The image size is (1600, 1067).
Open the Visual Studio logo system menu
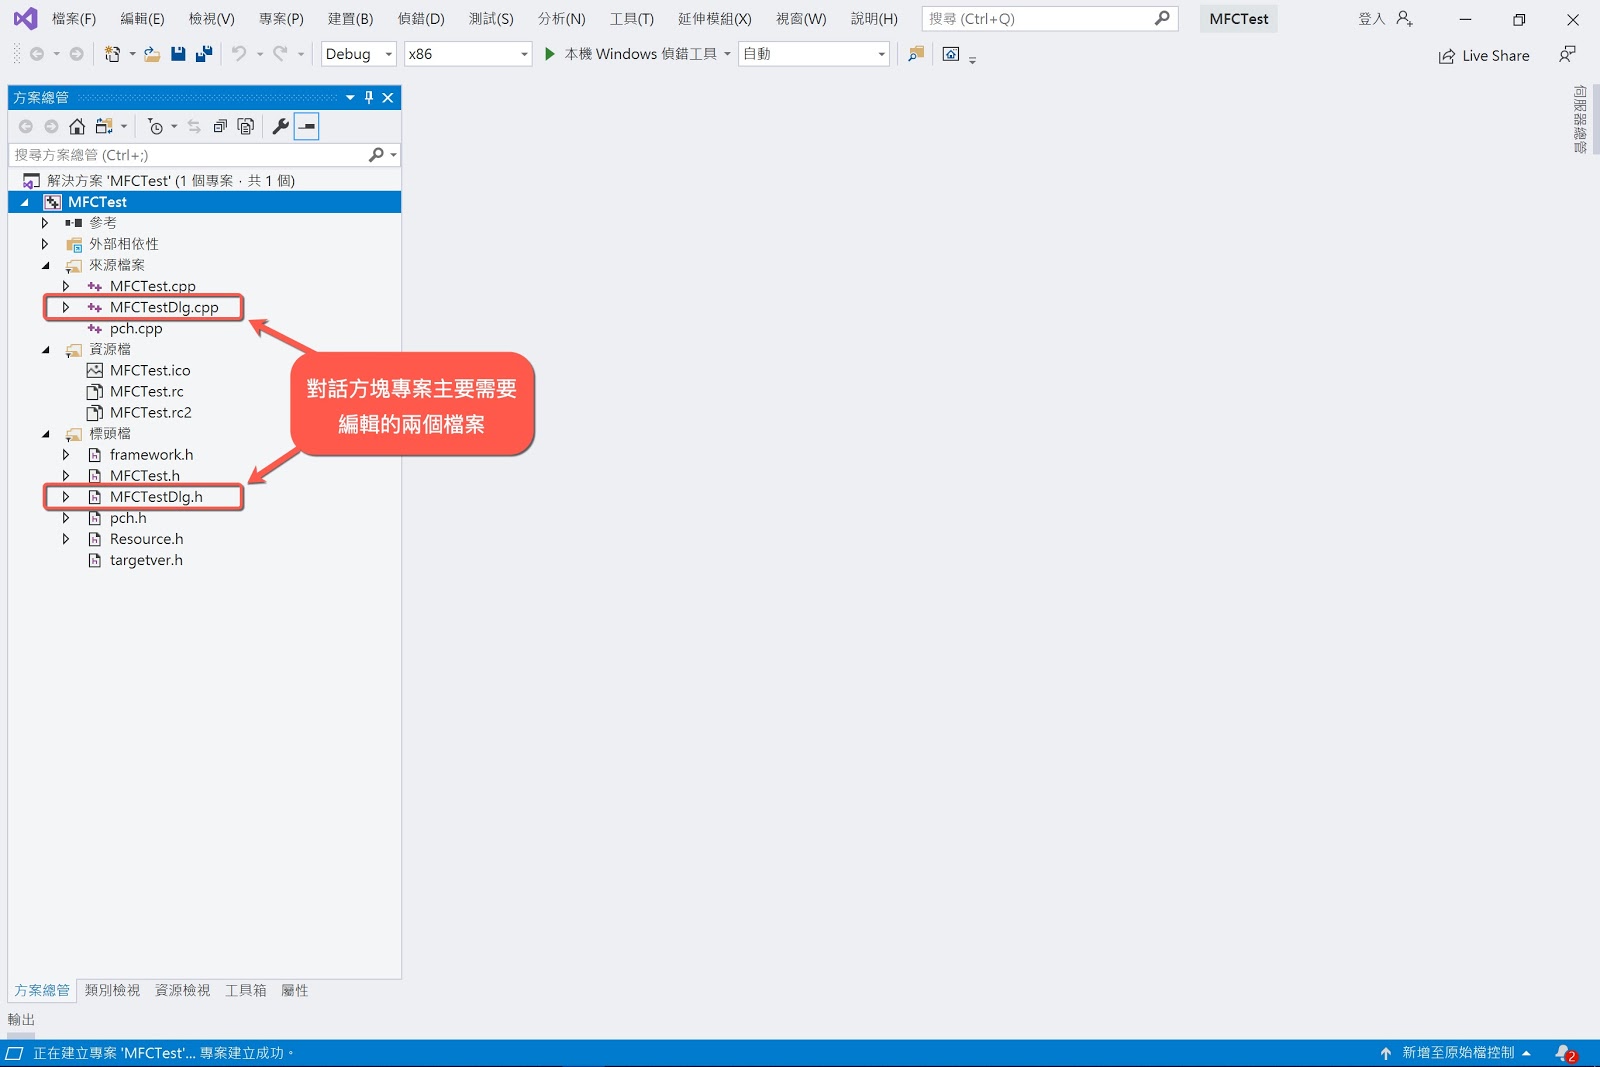point(25,18)
